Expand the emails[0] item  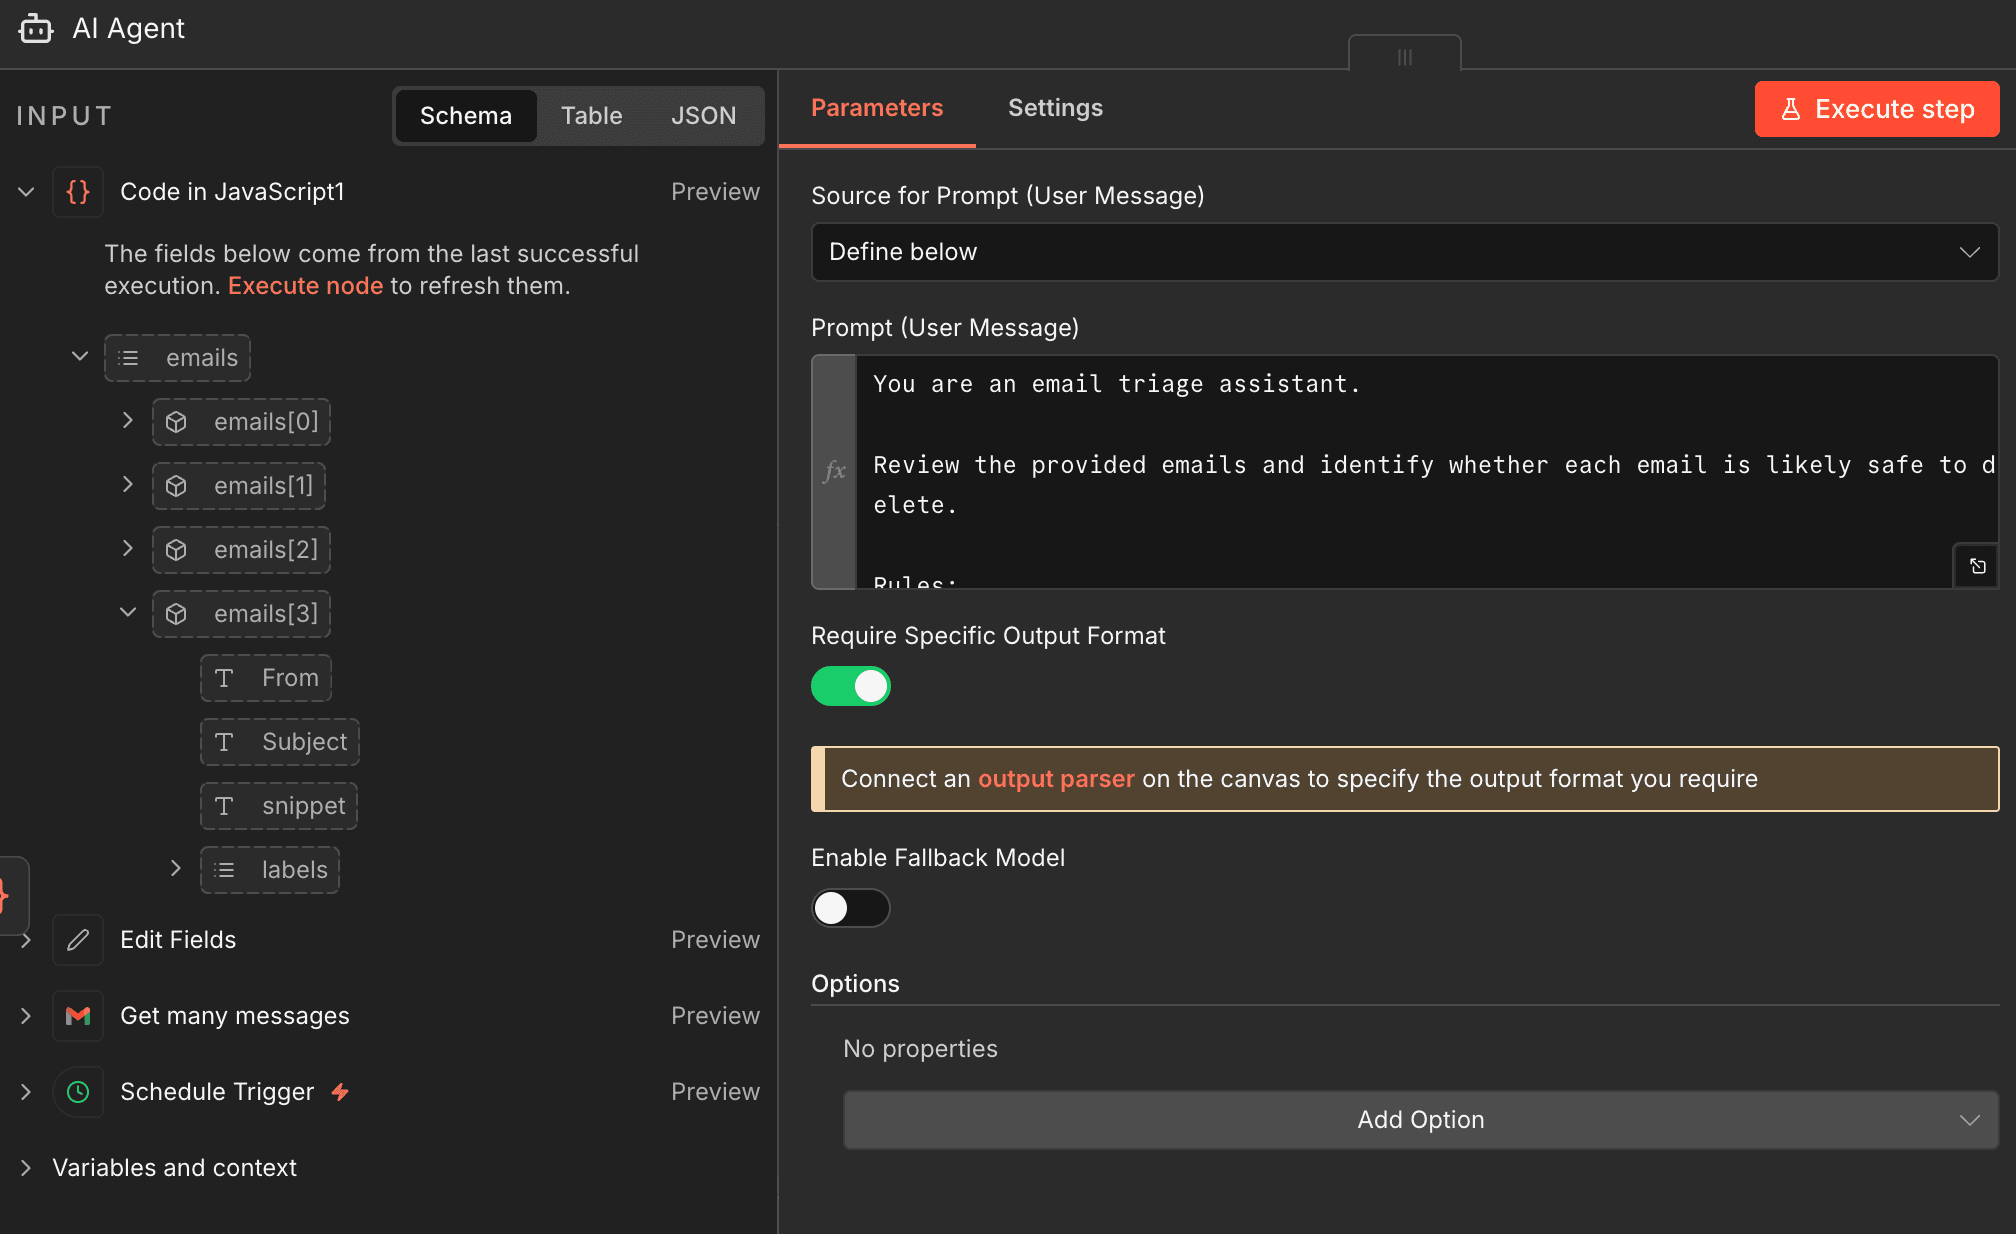127,421
